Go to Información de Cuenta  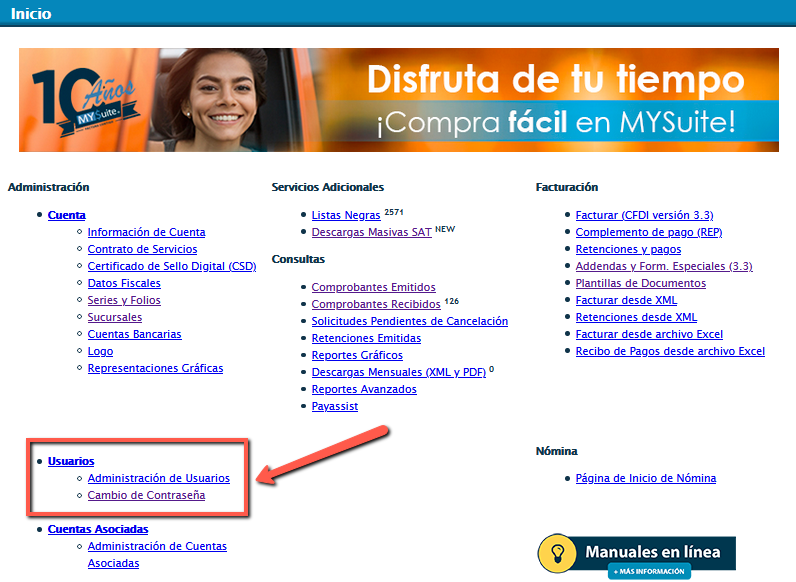(x=146, y=232)
